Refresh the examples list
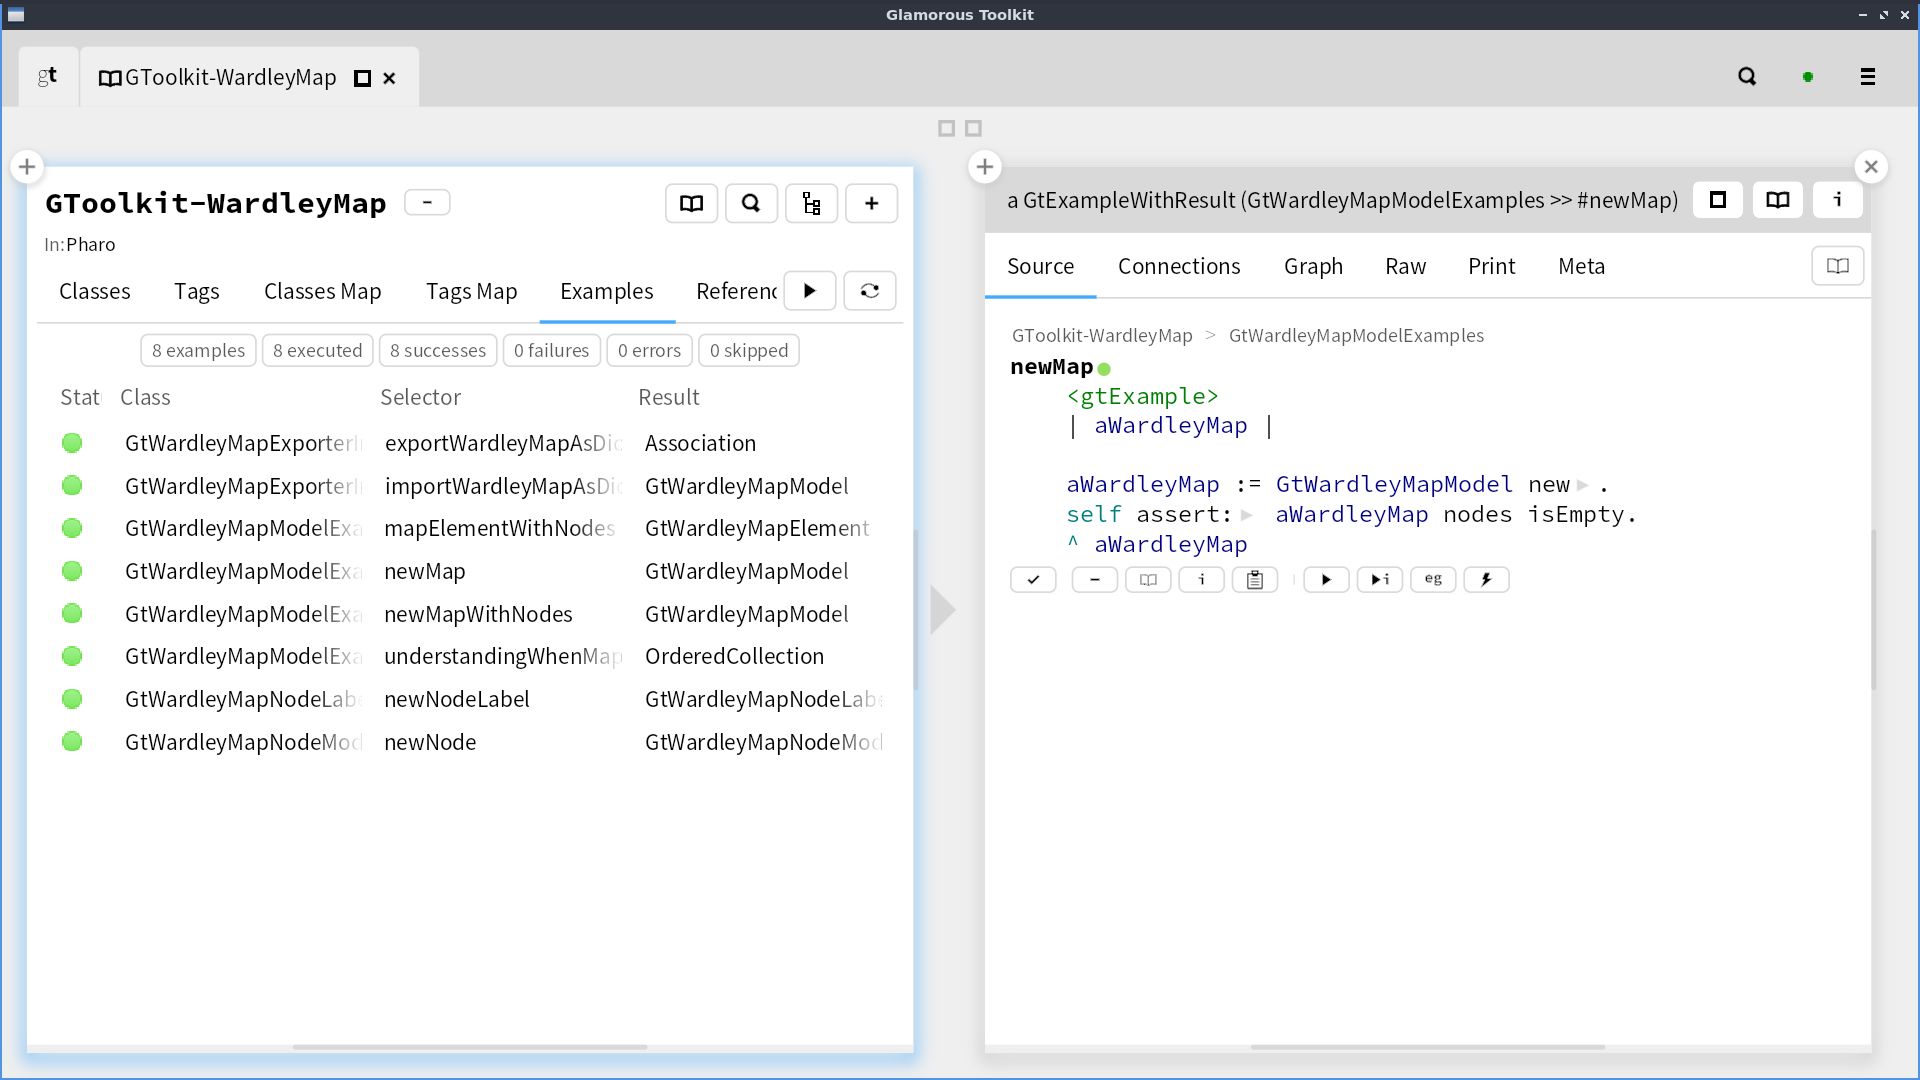 click(870, 291)
